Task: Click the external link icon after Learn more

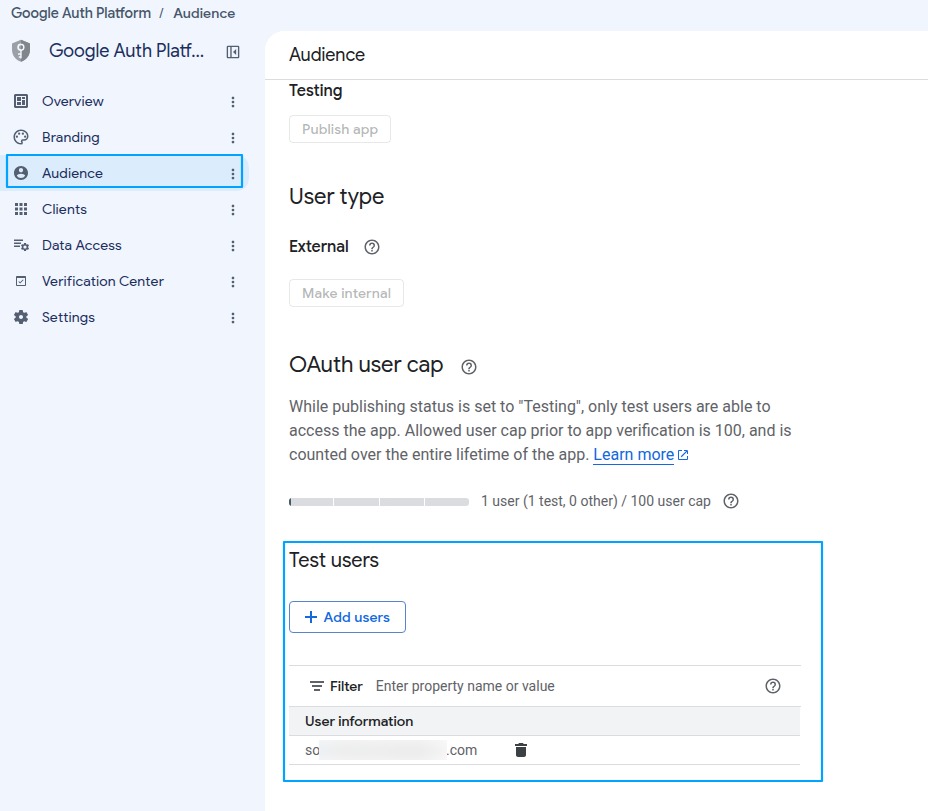Action: [x=683, y=455]
